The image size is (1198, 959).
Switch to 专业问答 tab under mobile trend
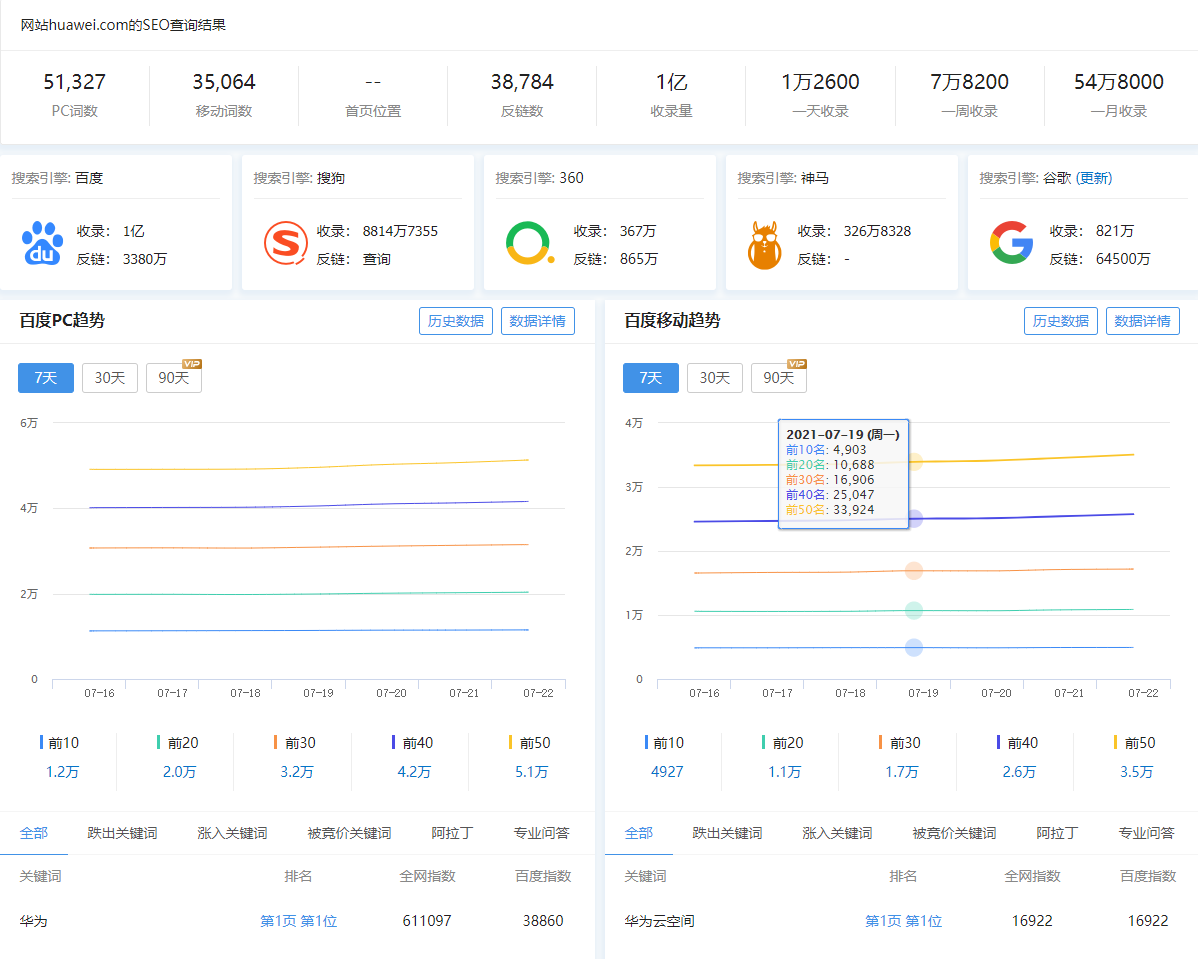[1147, 833]
